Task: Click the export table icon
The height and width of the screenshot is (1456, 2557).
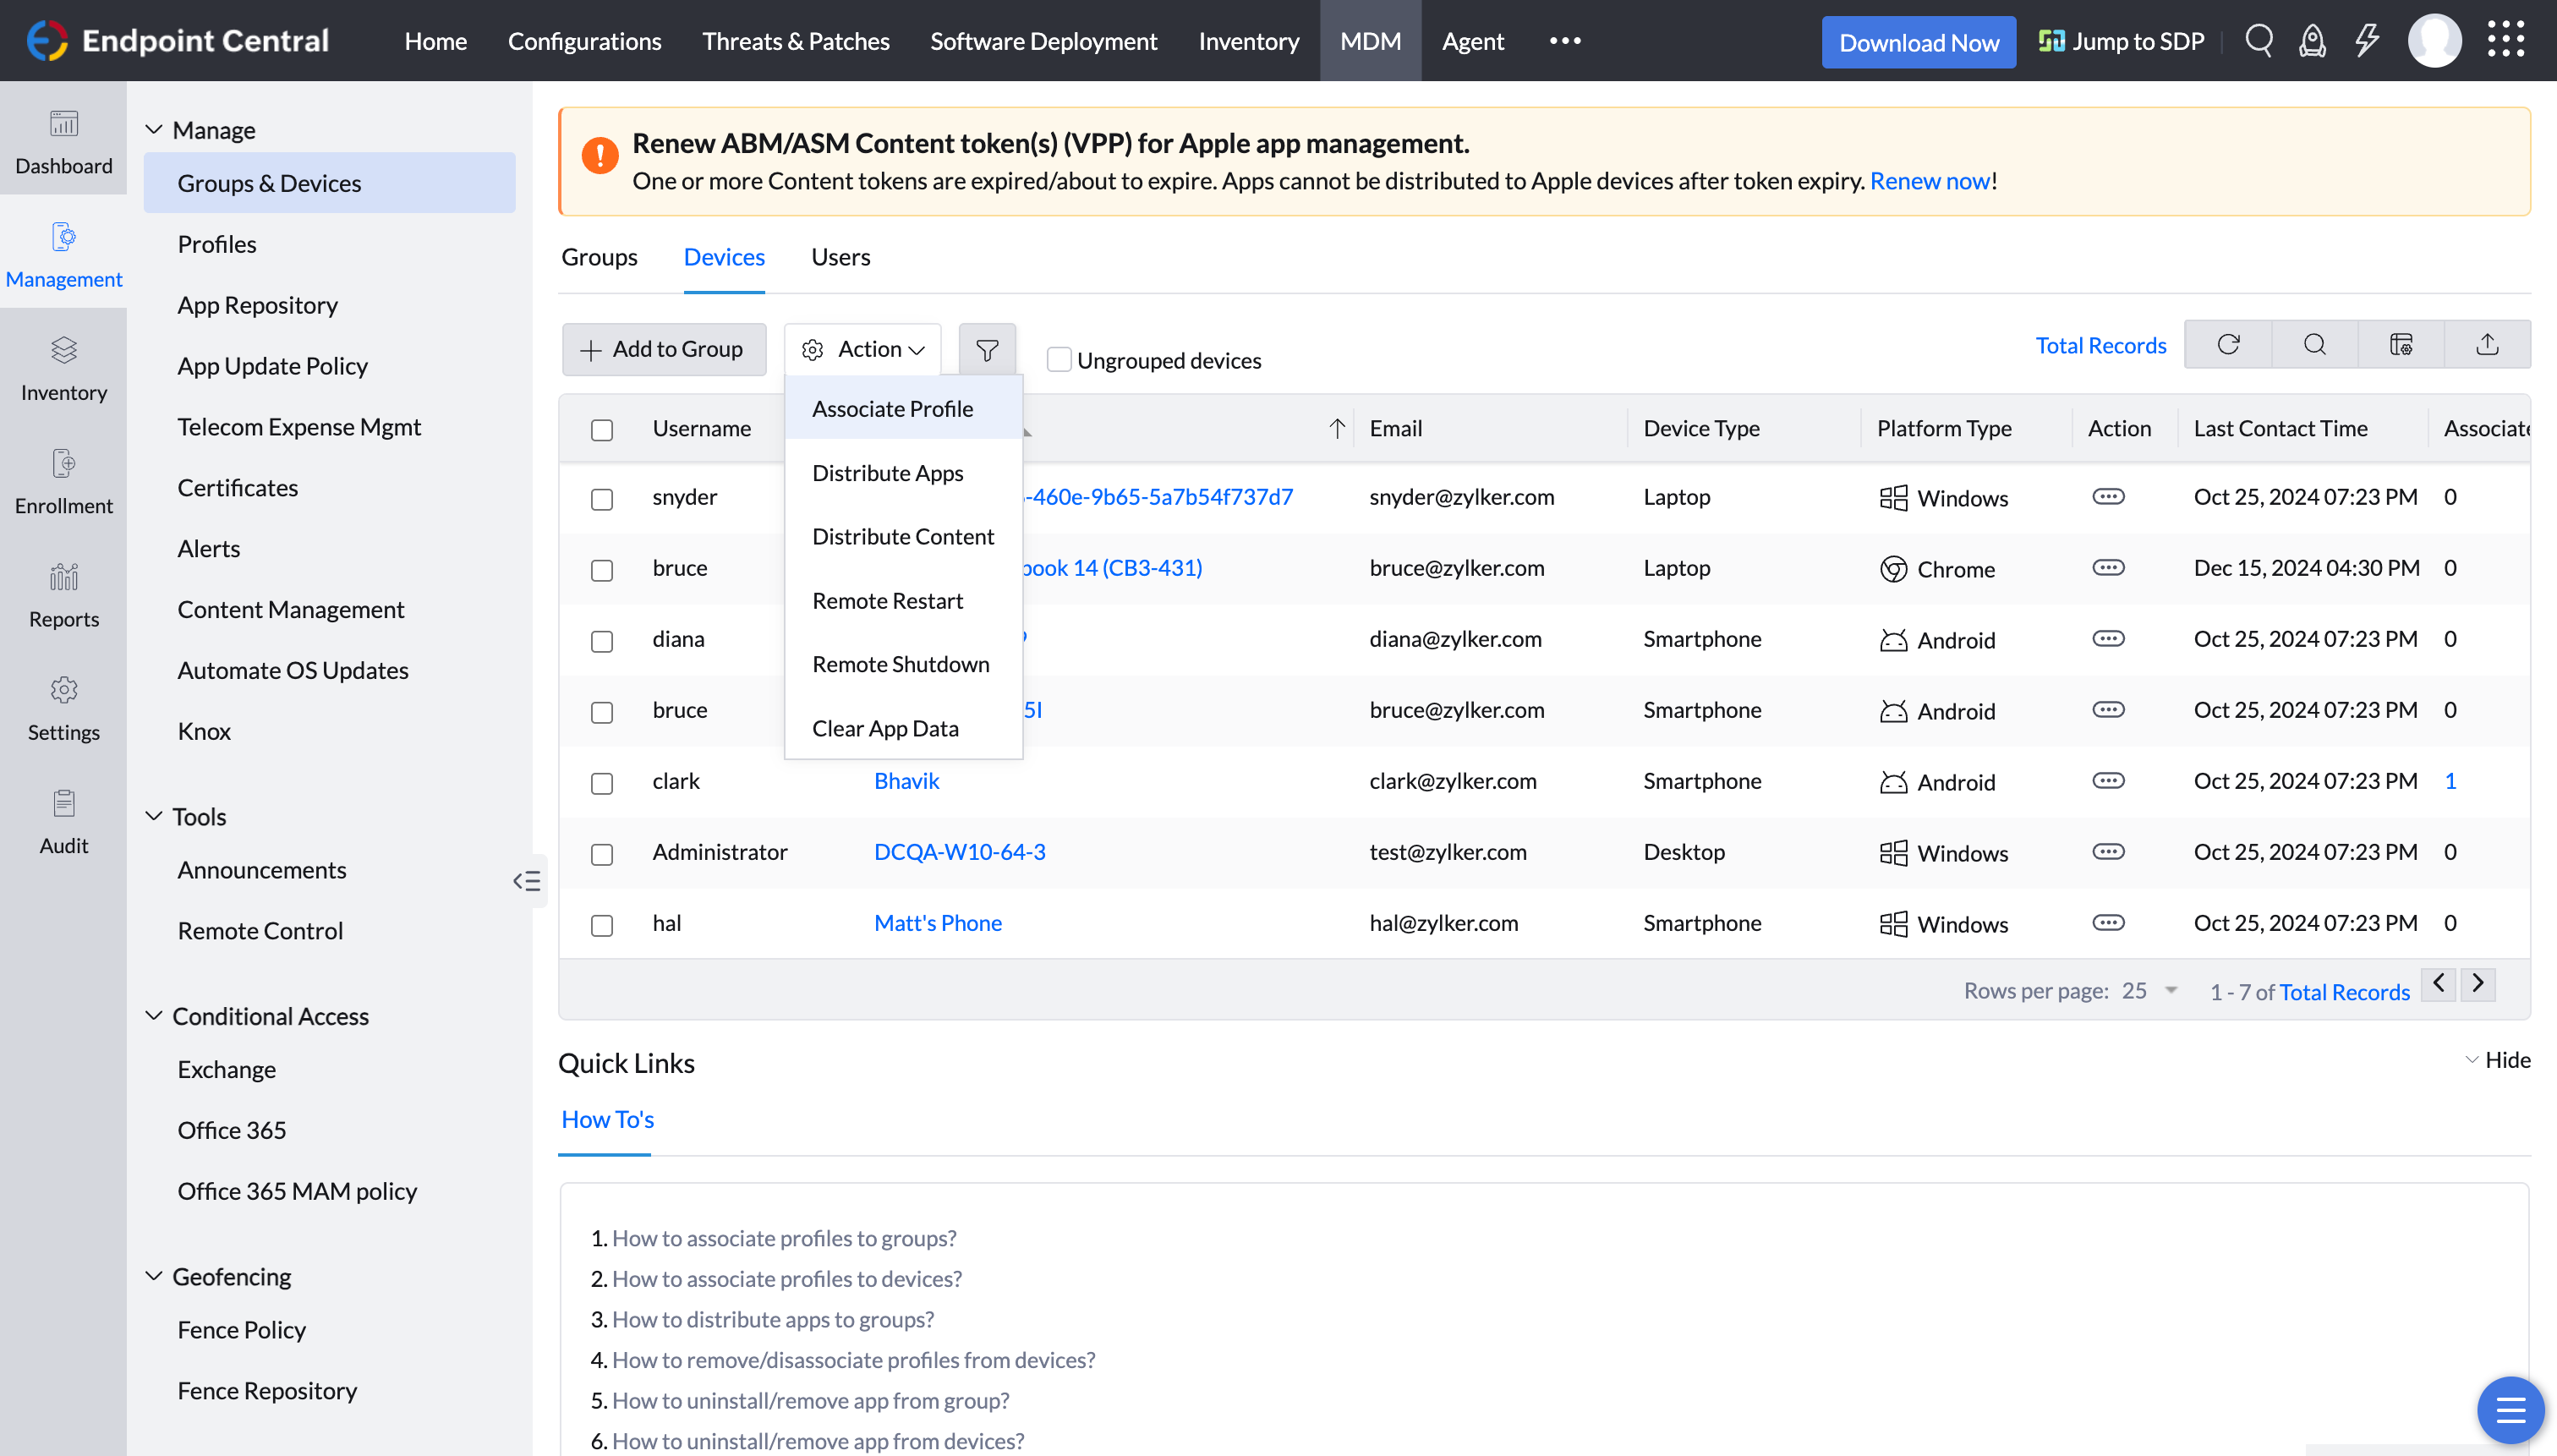Action: point(2487,345)
